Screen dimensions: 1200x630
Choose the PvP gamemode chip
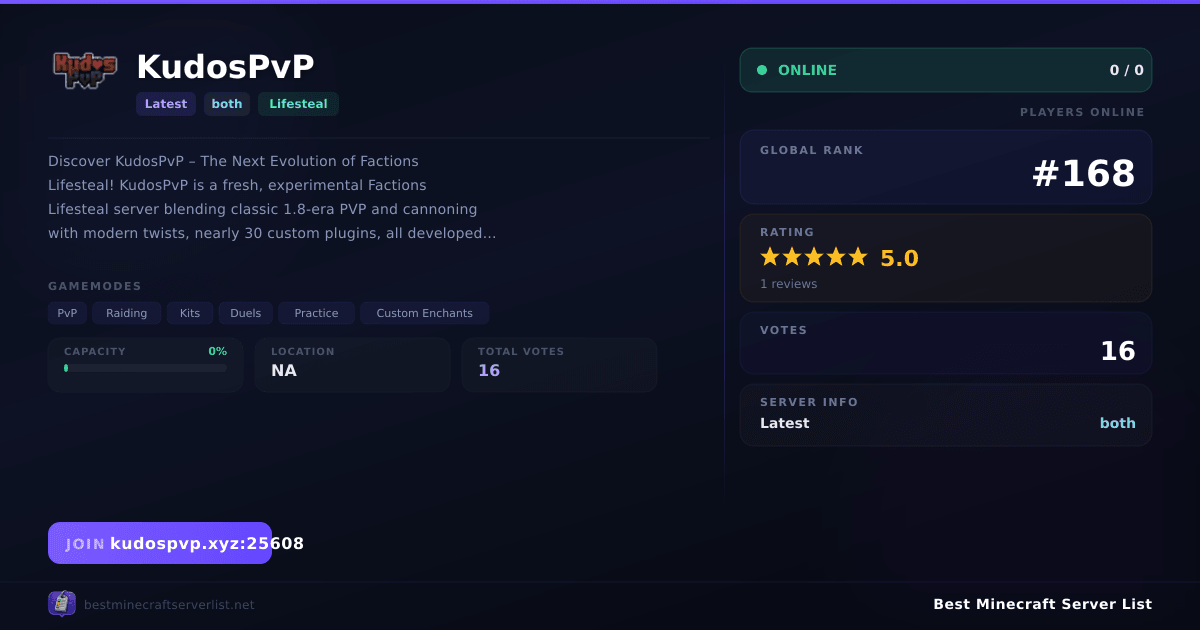pyautogui.click(x=67, y=313)
